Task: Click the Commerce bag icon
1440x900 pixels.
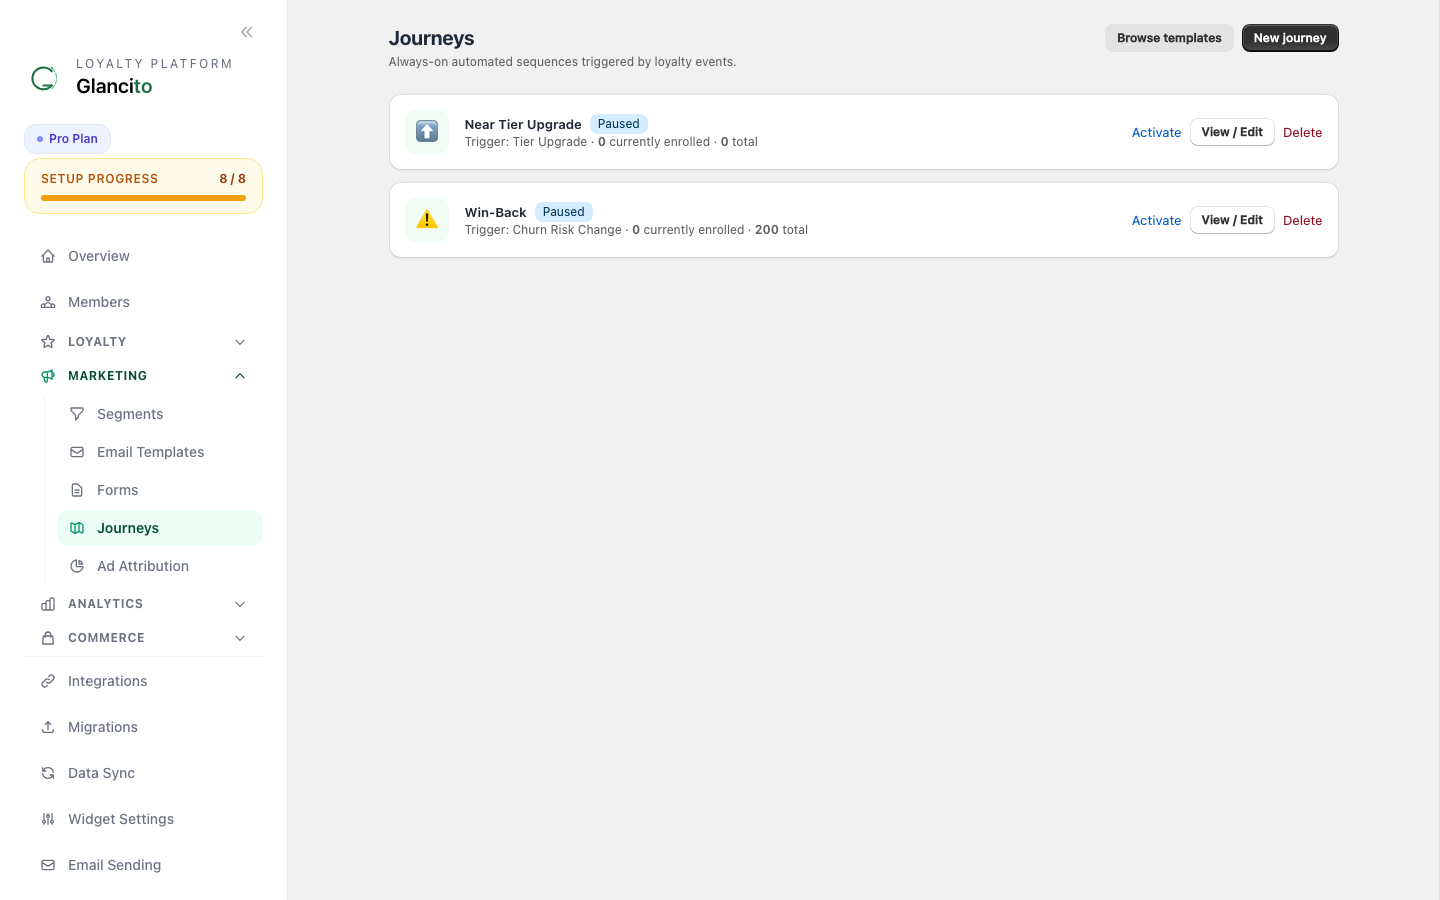Action: [x=48, y=638]
